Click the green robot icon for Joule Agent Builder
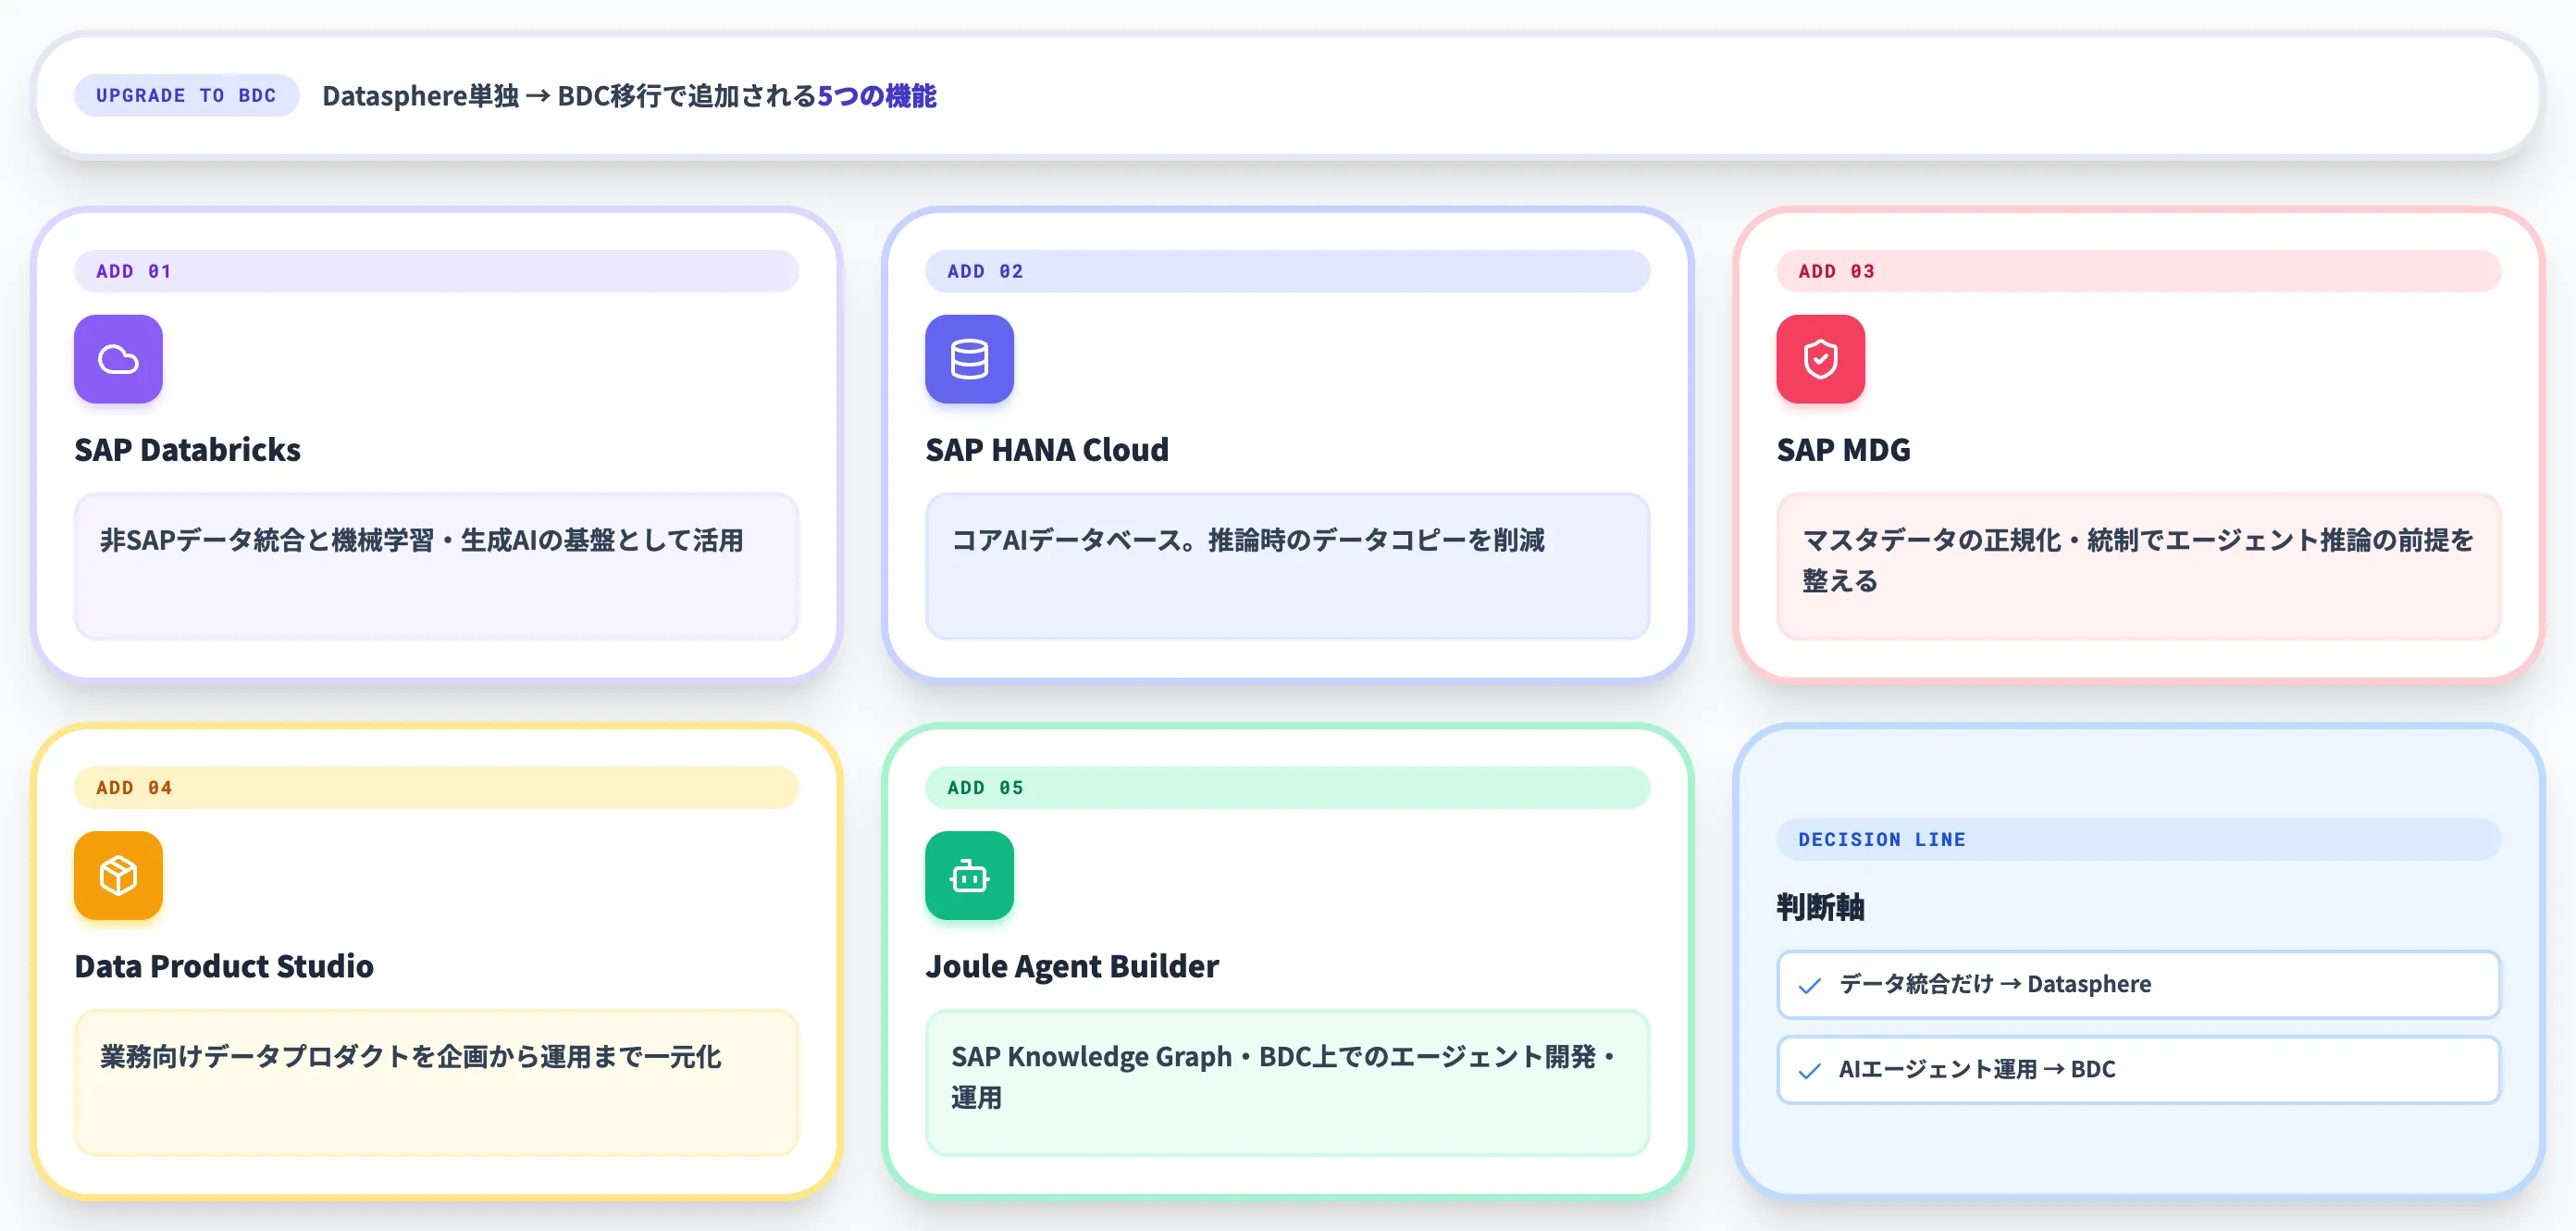The image size is (2576, 1231). [x=969, y=875]
